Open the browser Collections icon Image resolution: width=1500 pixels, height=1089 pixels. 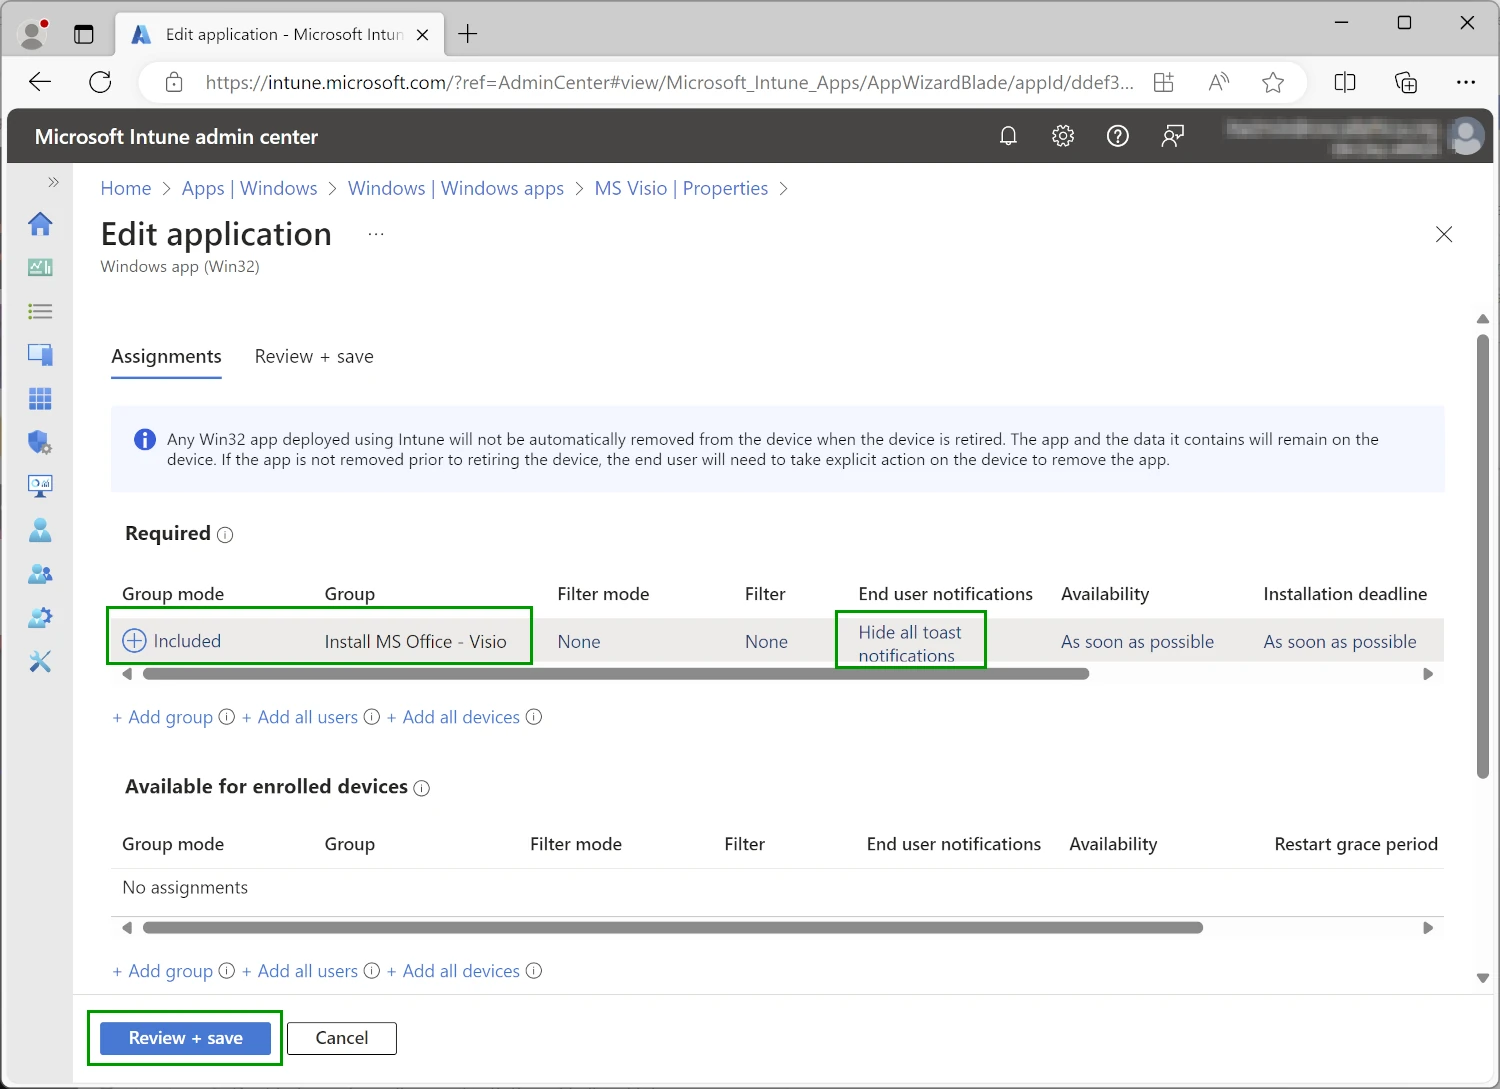pyautogui.click(x=1406, y=82)
